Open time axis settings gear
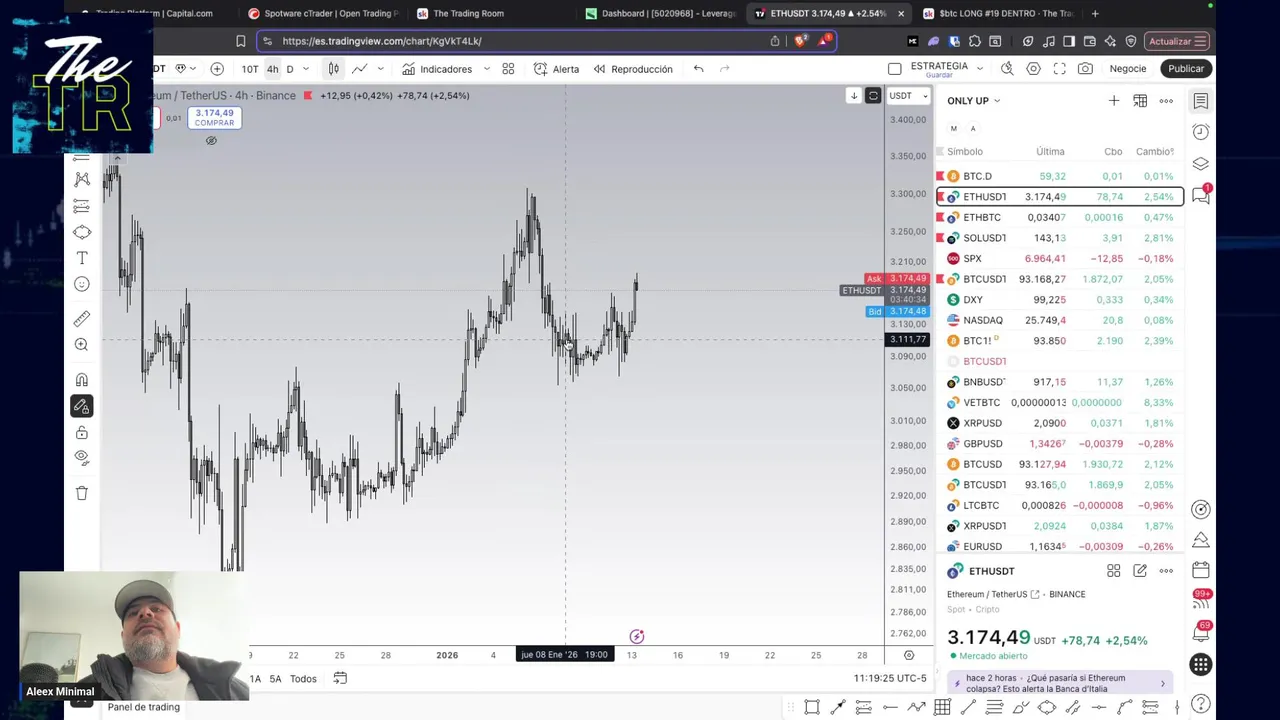 click(909, 655)
